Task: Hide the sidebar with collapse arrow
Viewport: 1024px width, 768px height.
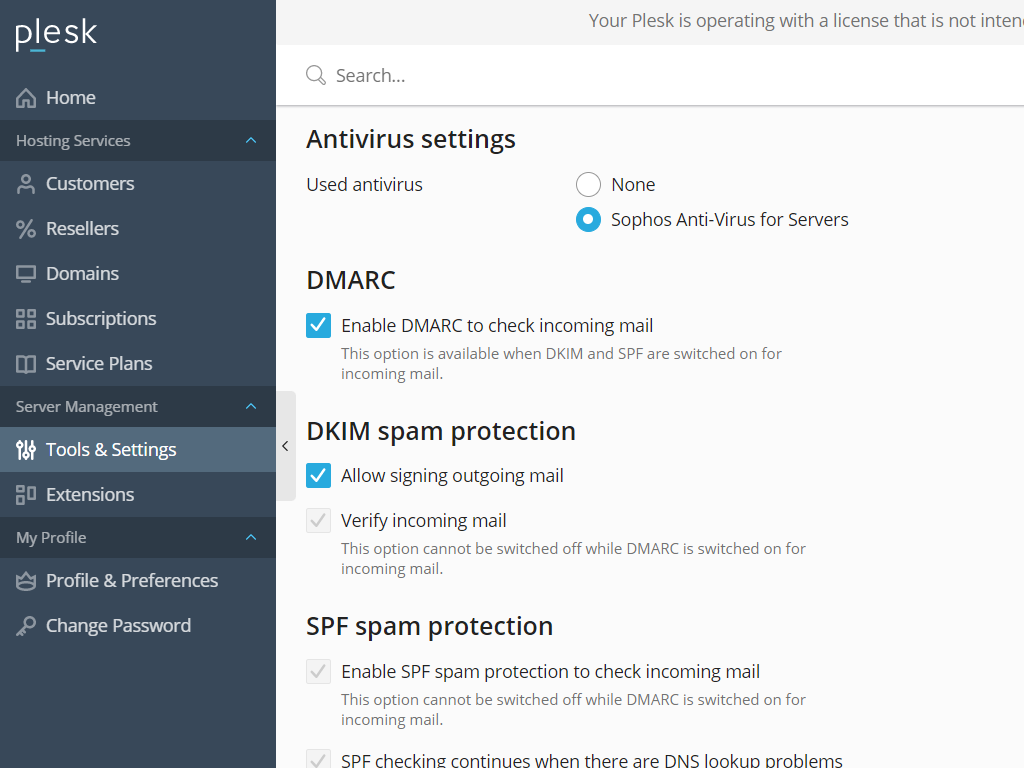Action: pos(285,446)
